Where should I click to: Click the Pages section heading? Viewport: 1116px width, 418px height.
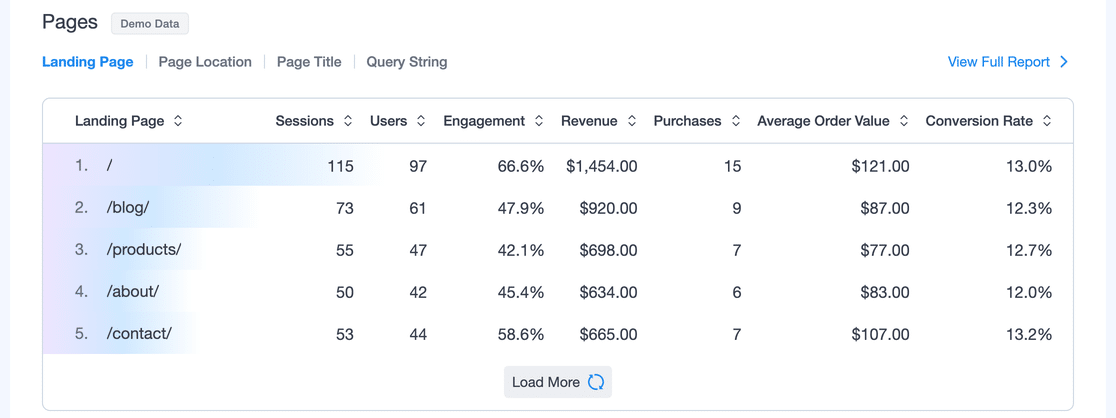pos(70,23)
